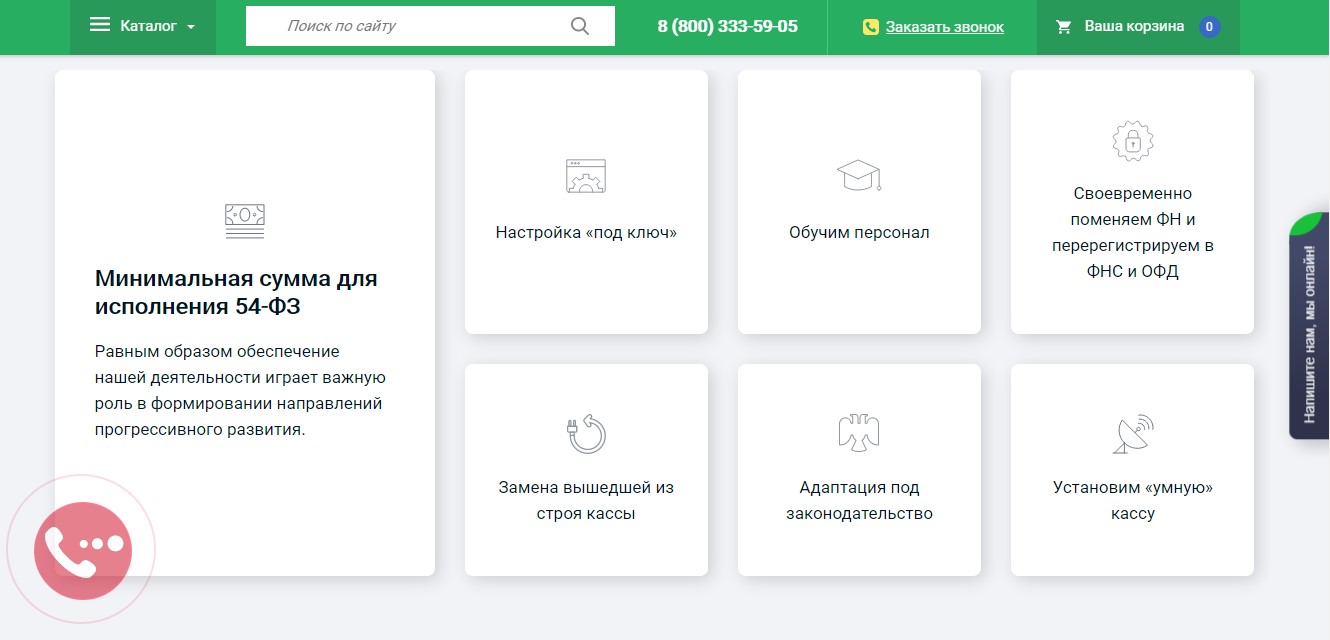Click the paragraph starting Равным образом обеспечение

[x=240, y=390]
